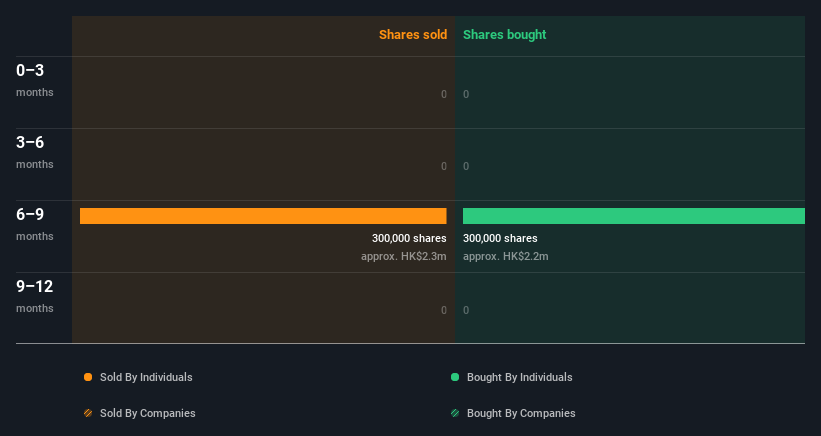Toggle the Sold By Individuals legend label
821x436 pixels.
click(146, 377)
